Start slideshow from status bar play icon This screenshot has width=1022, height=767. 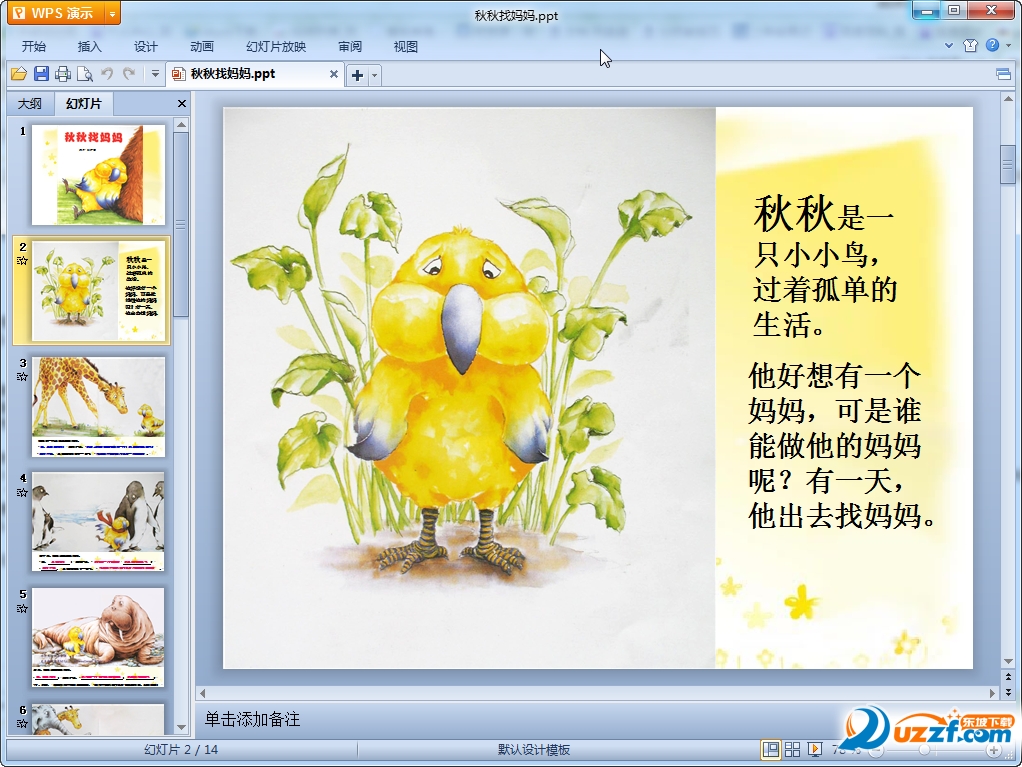click(x=815, y=750)
